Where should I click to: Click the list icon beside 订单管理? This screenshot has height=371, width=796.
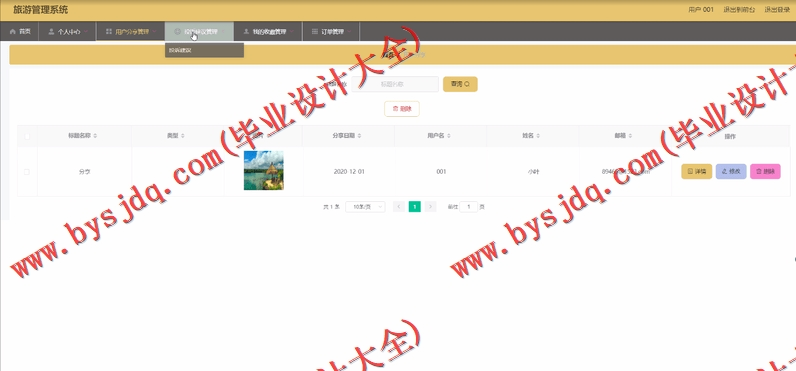click(x=315, y=31)
